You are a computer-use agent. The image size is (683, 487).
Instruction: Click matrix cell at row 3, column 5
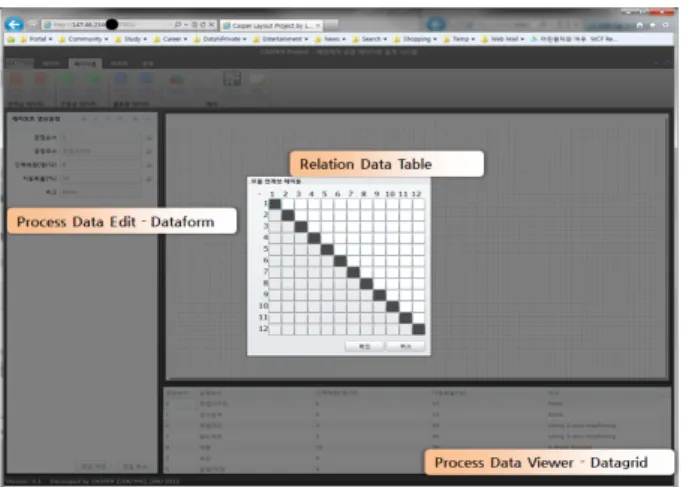click(327, 227)
